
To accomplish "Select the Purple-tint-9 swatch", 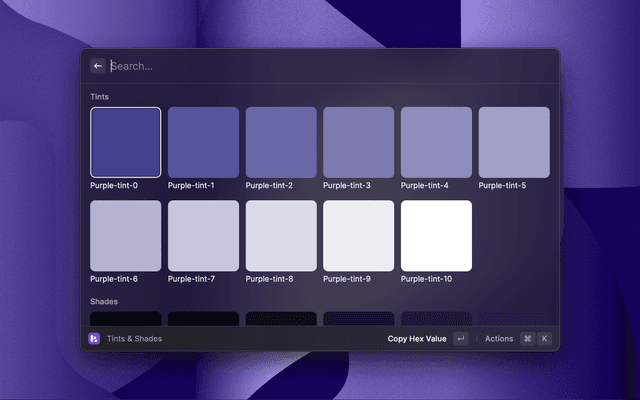I will tap(358, 236).
